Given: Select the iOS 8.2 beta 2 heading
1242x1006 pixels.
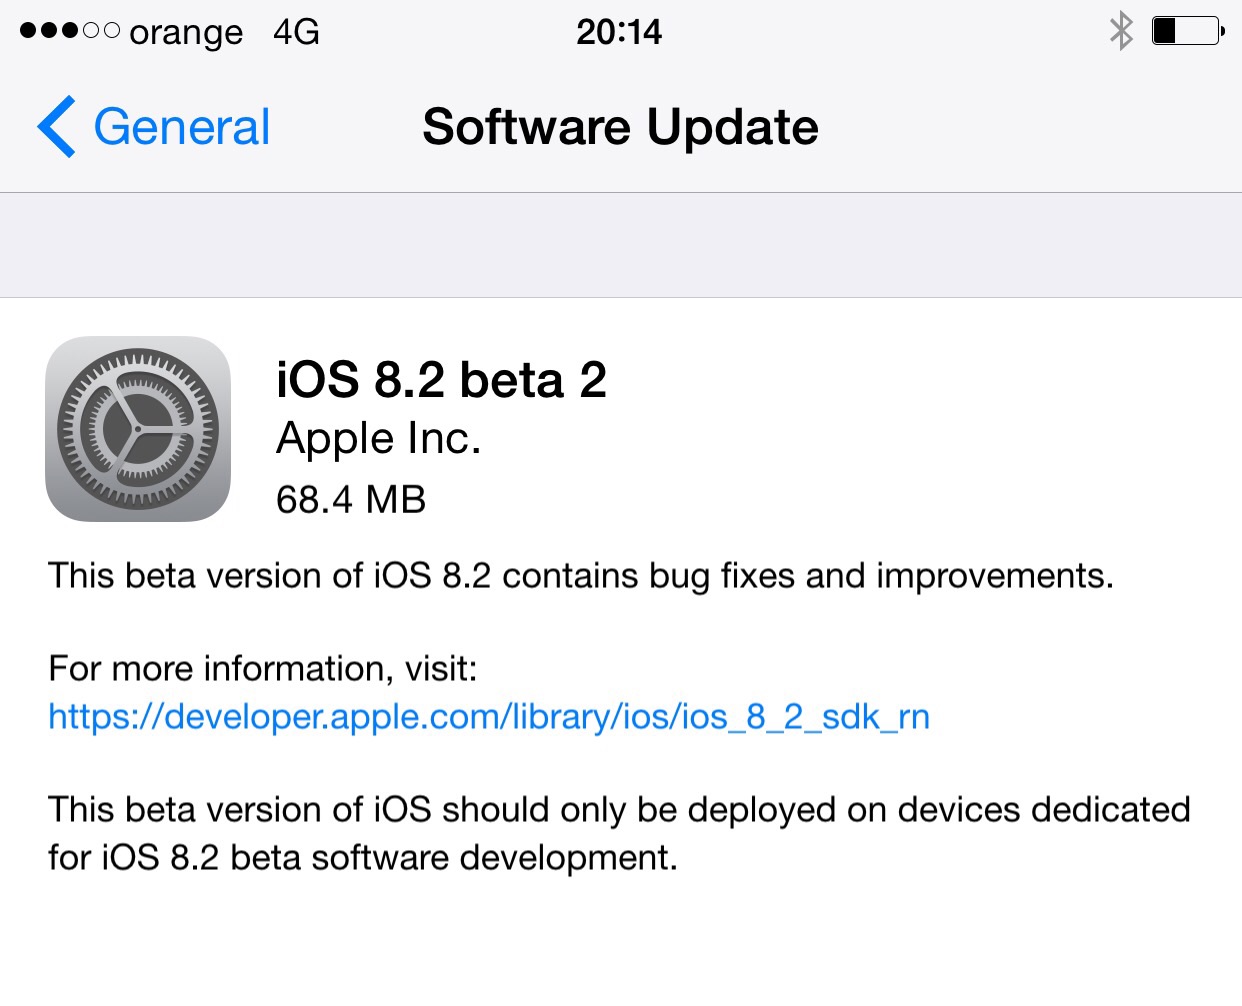Looking at the screenshot, I should (x=441, y=380).
